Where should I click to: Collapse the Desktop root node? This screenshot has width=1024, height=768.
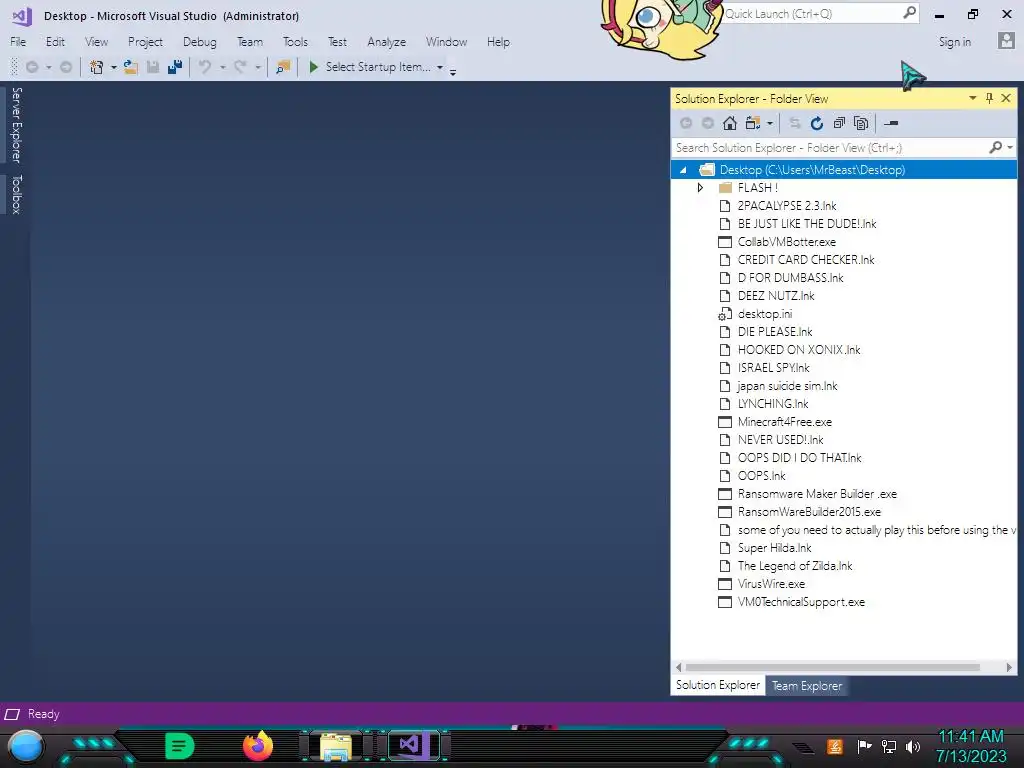[683, 170]
